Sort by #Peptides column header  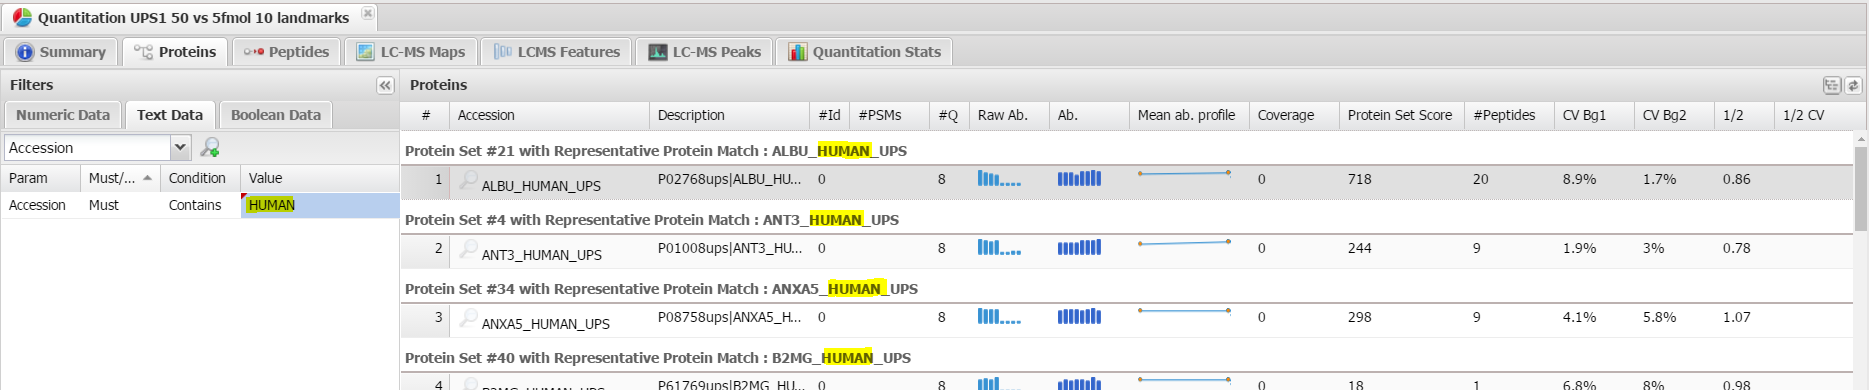1509,115
